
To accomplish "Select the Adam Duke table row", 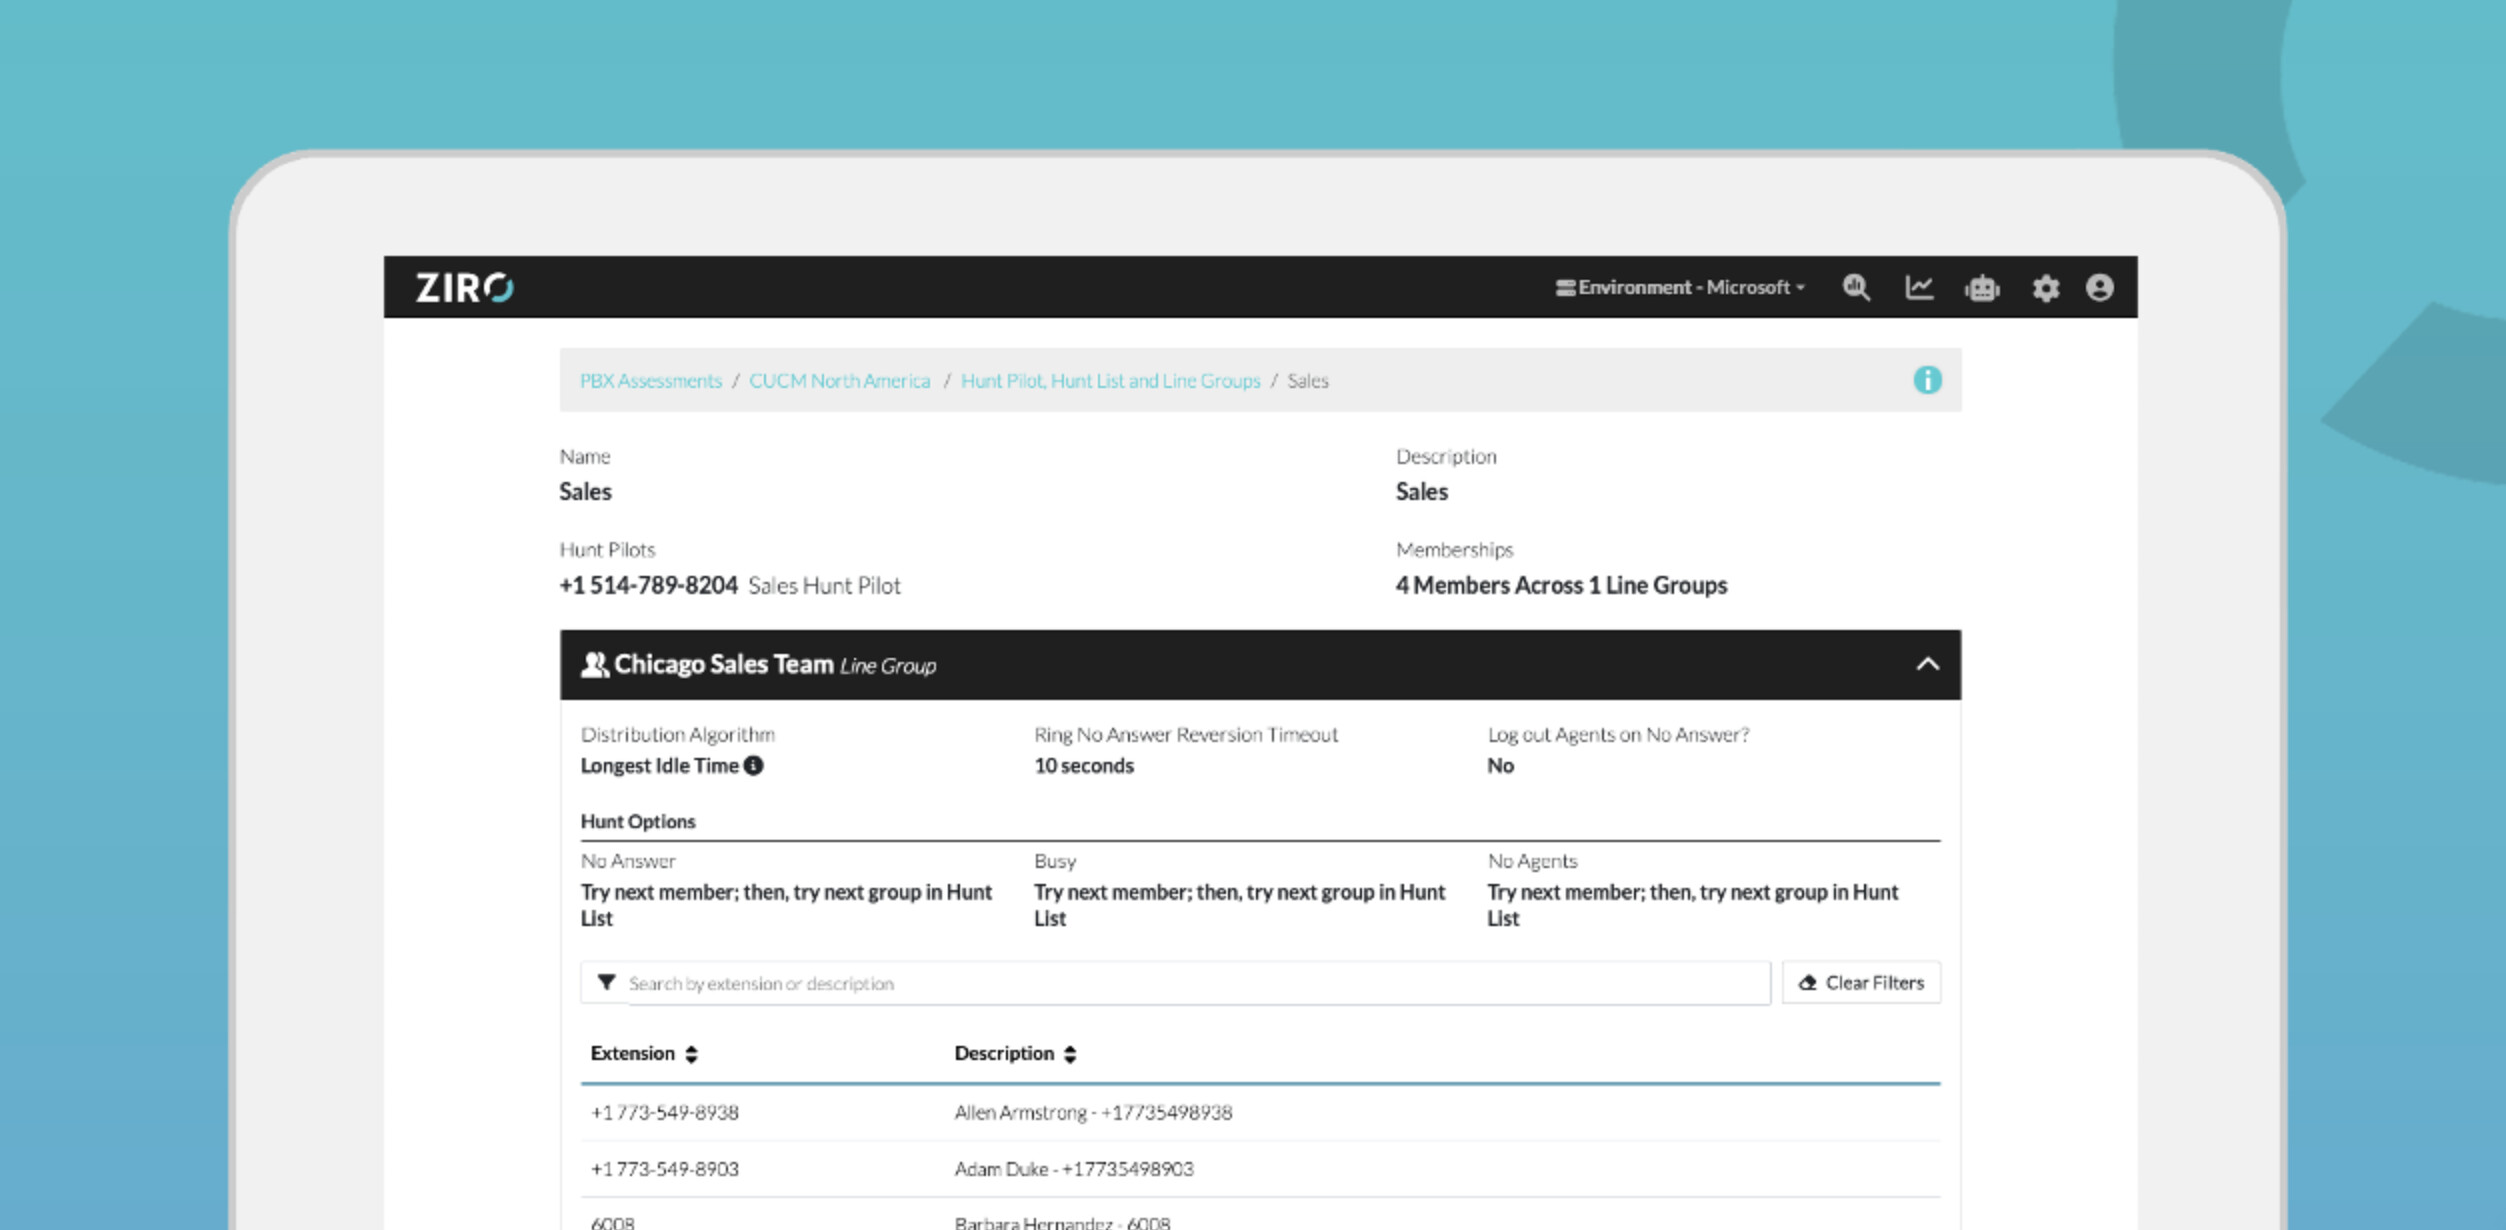I will 1073,1168.
